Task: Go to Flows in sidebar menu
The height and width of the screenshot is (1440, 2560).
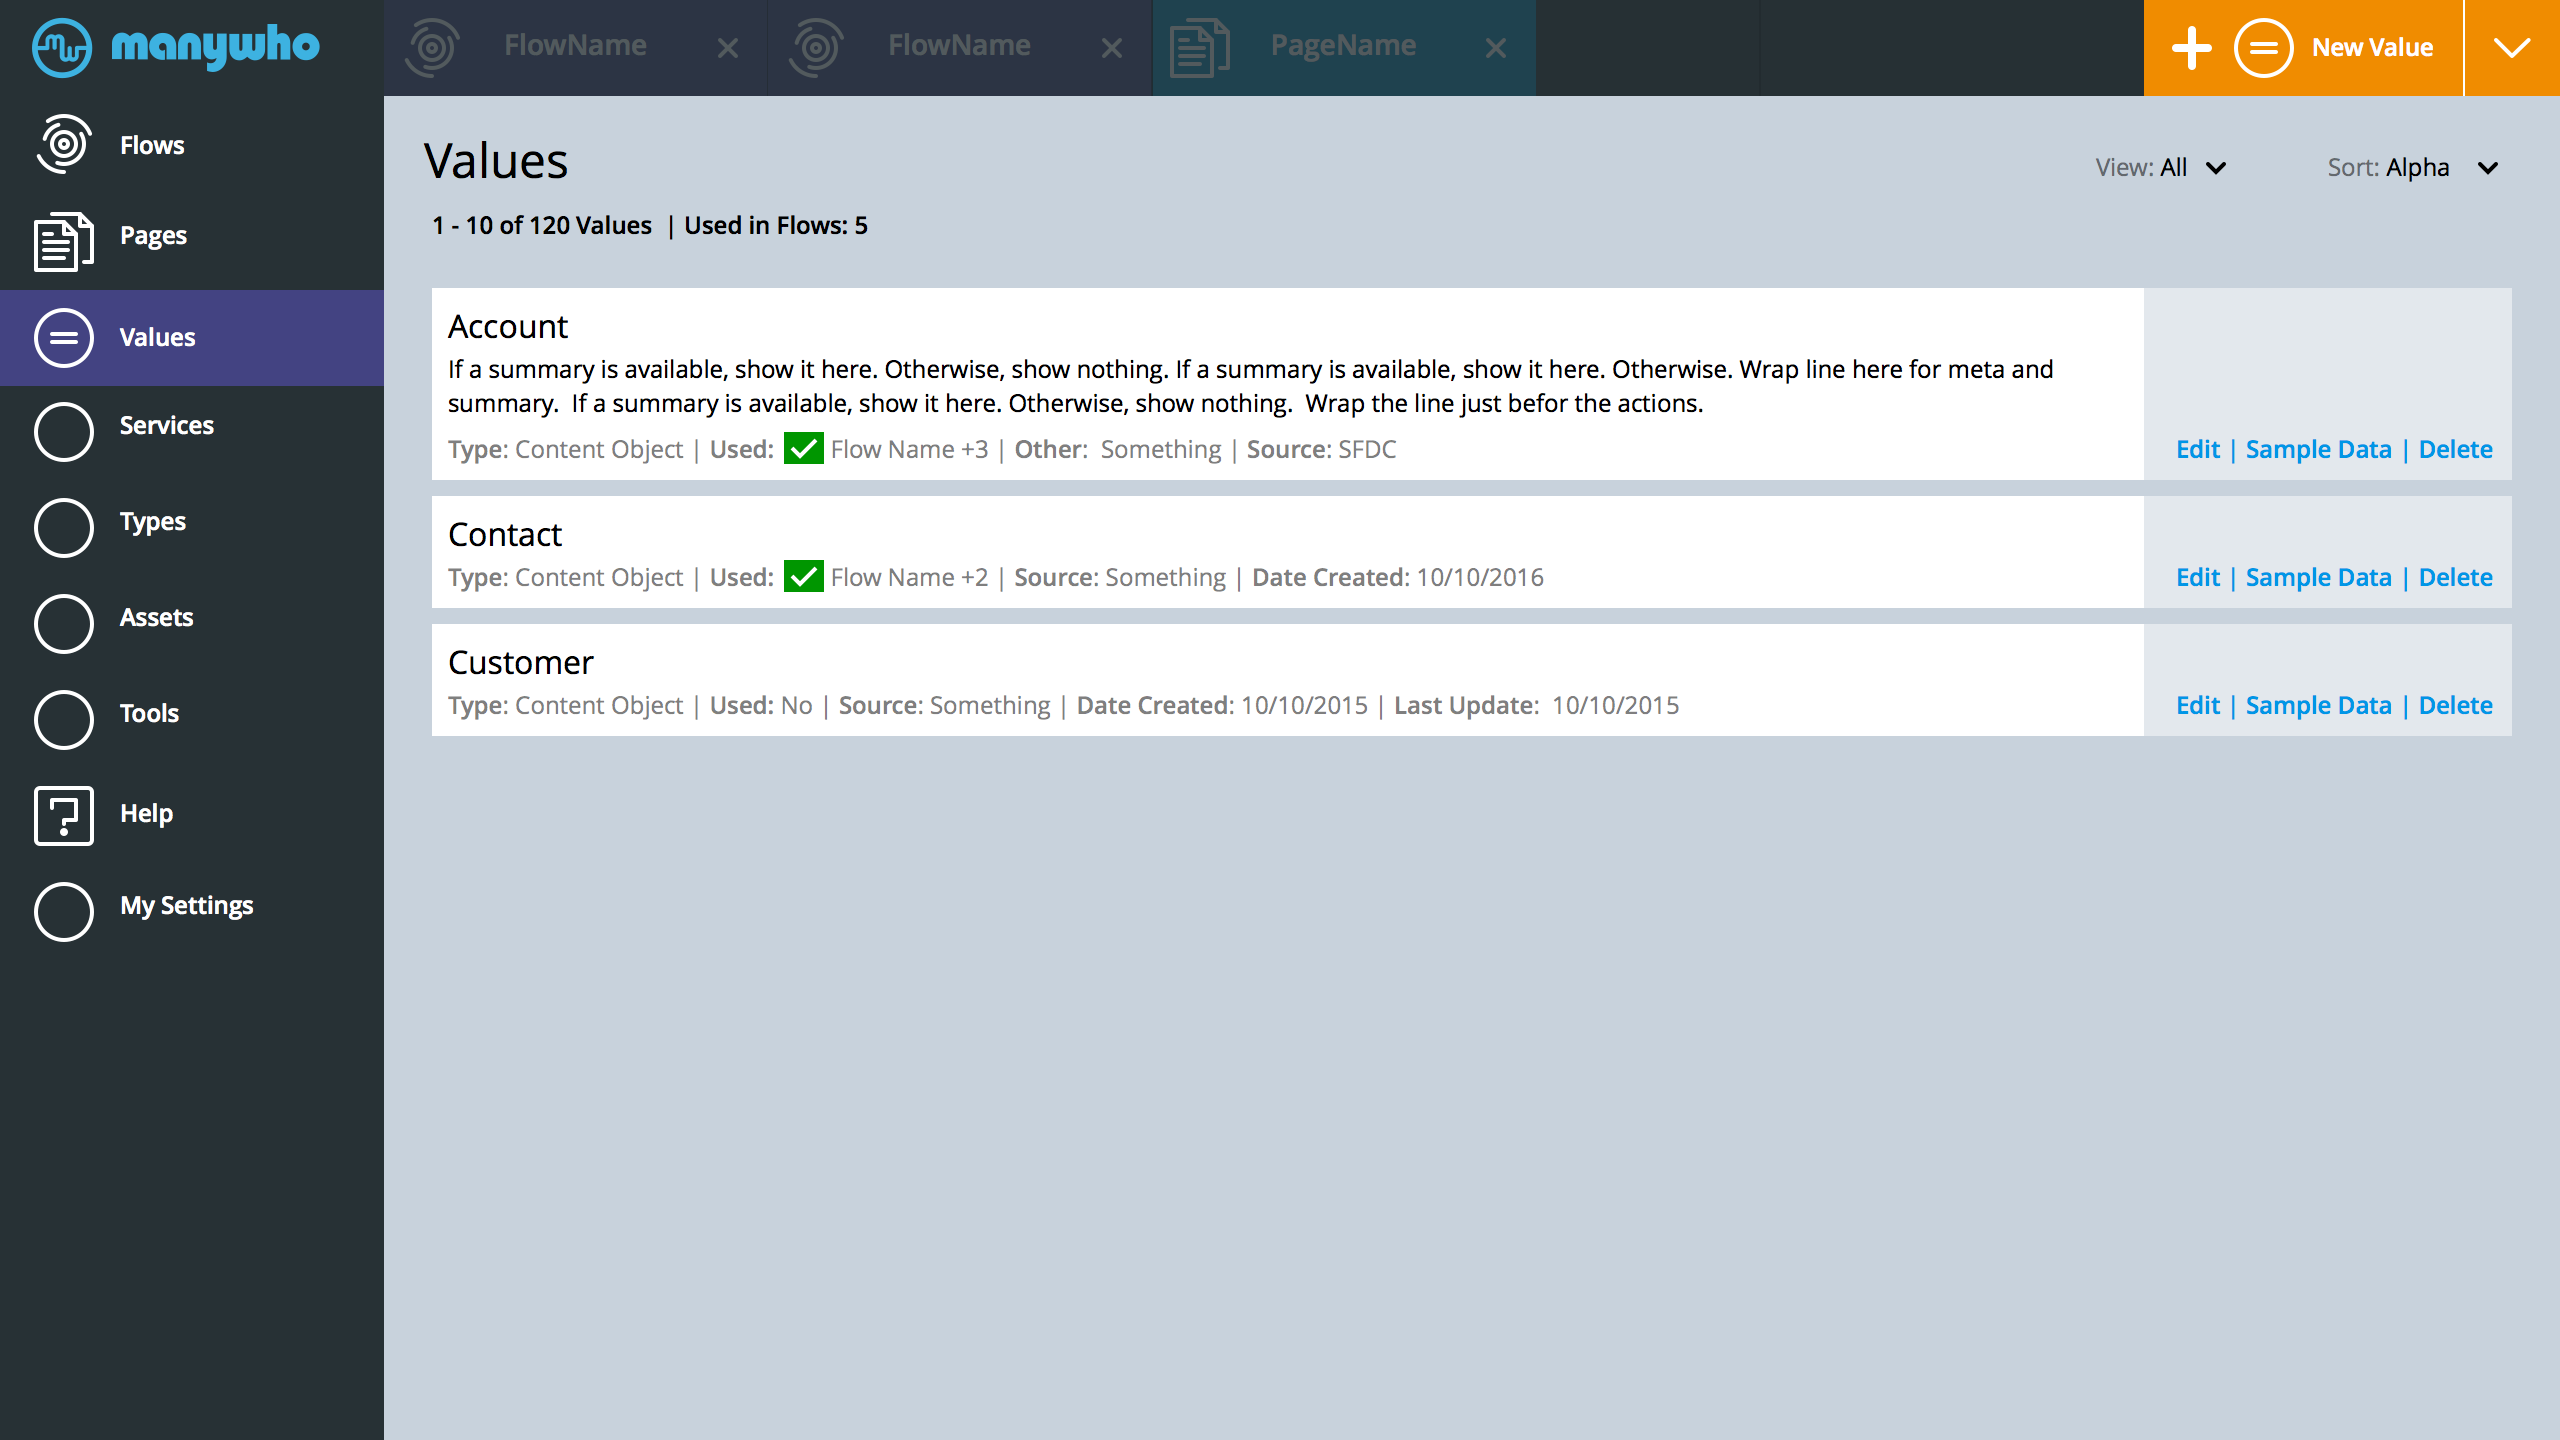Action: tap(152, 145)
